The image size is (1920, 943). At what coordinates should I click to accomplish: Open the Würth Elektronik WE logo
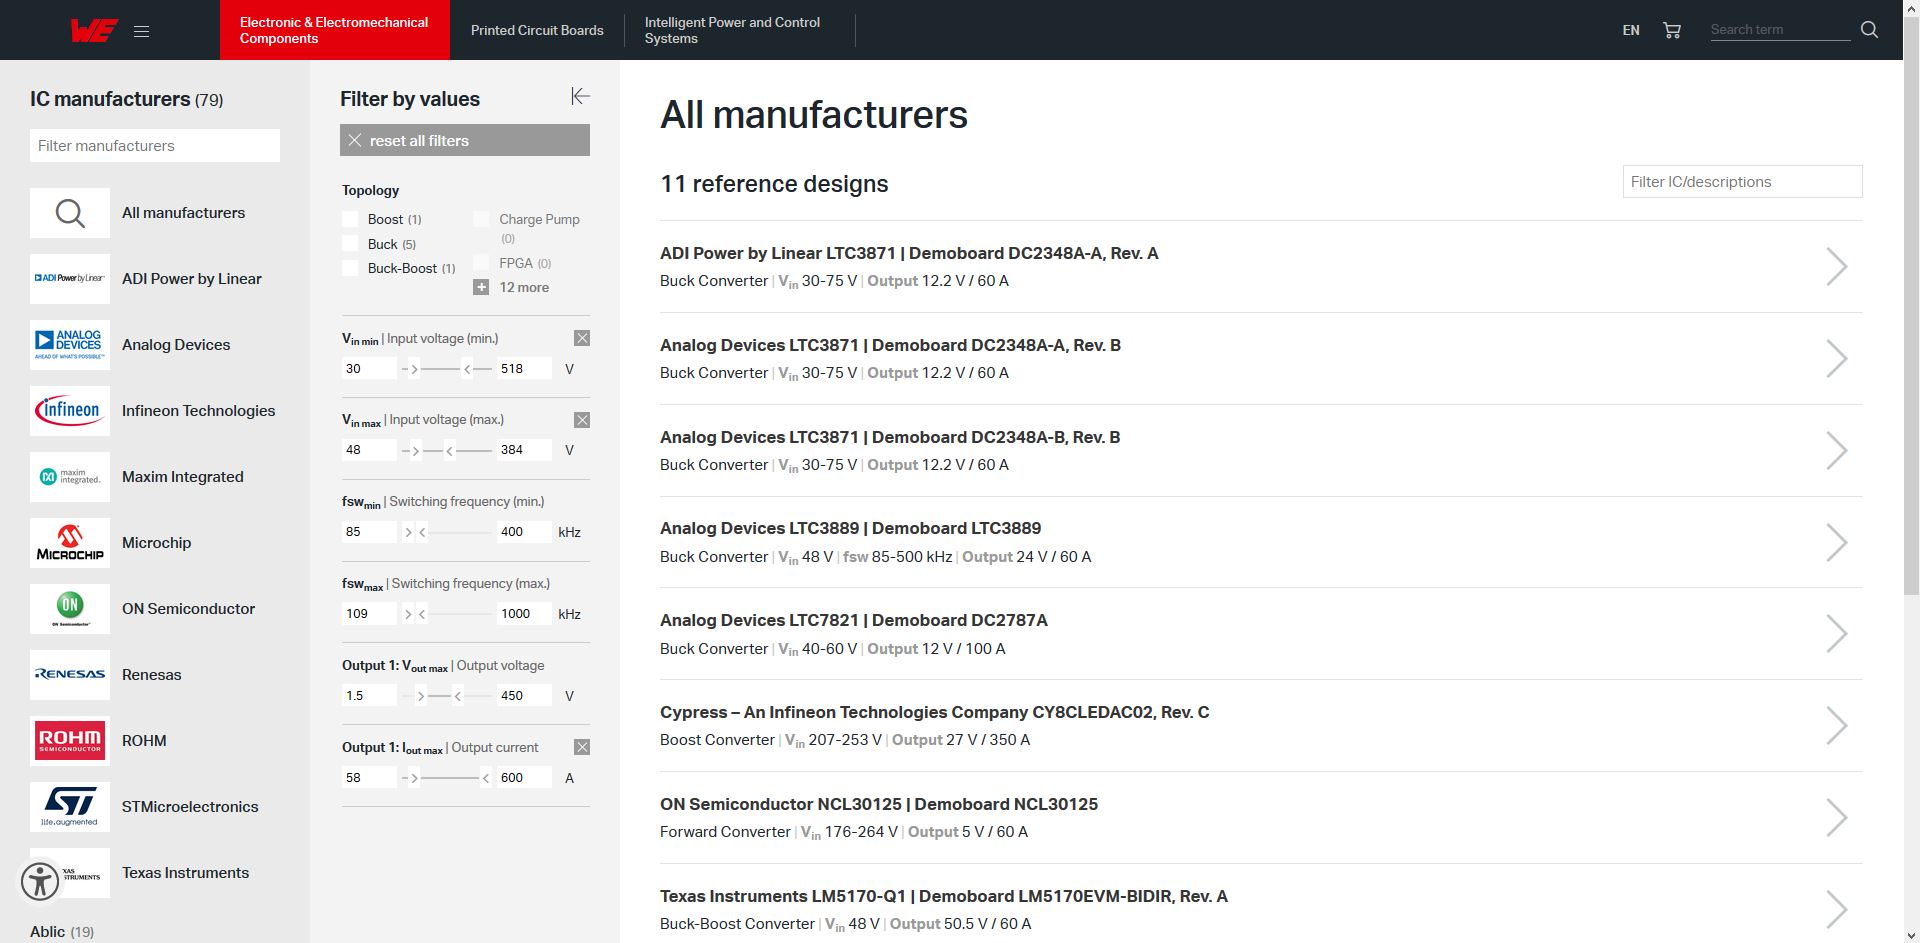(94, 31)
